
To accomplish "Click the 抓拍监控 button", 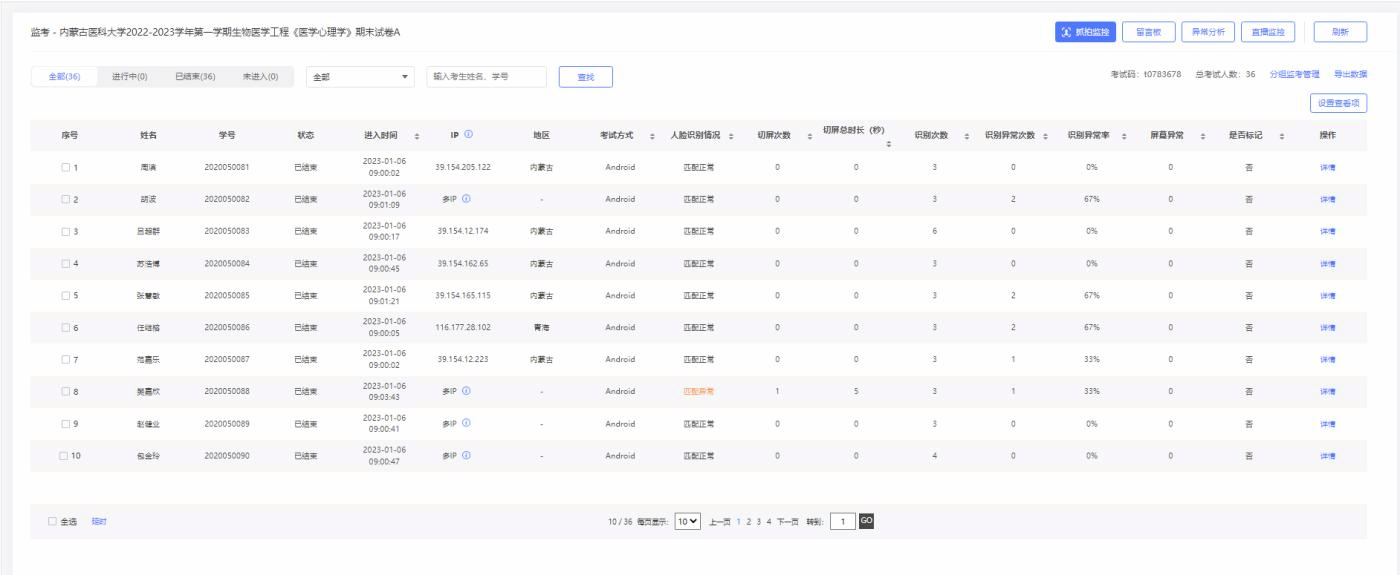I will [x=1085, y=32].
